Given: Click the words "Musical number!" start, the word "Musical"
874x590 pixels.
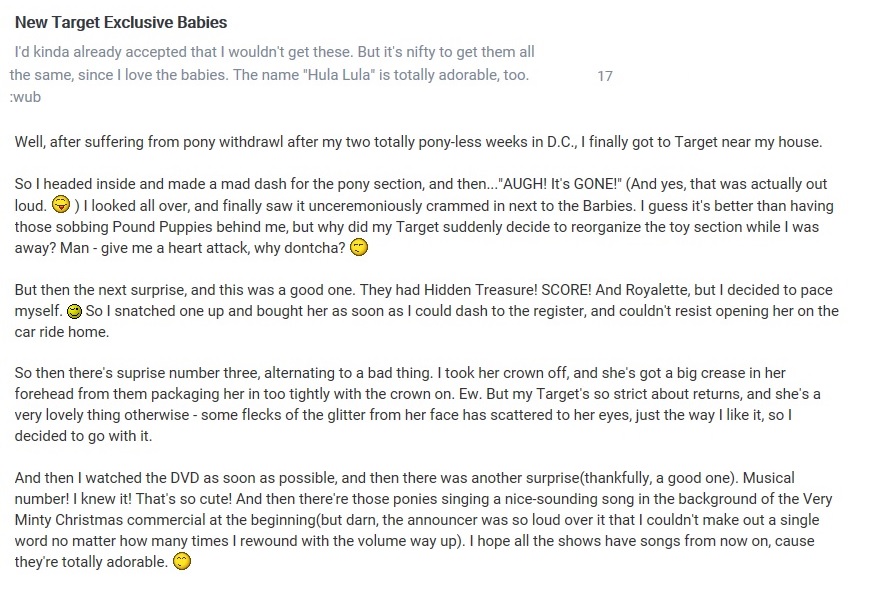Looking at the screenshot, I should [769, 478].
